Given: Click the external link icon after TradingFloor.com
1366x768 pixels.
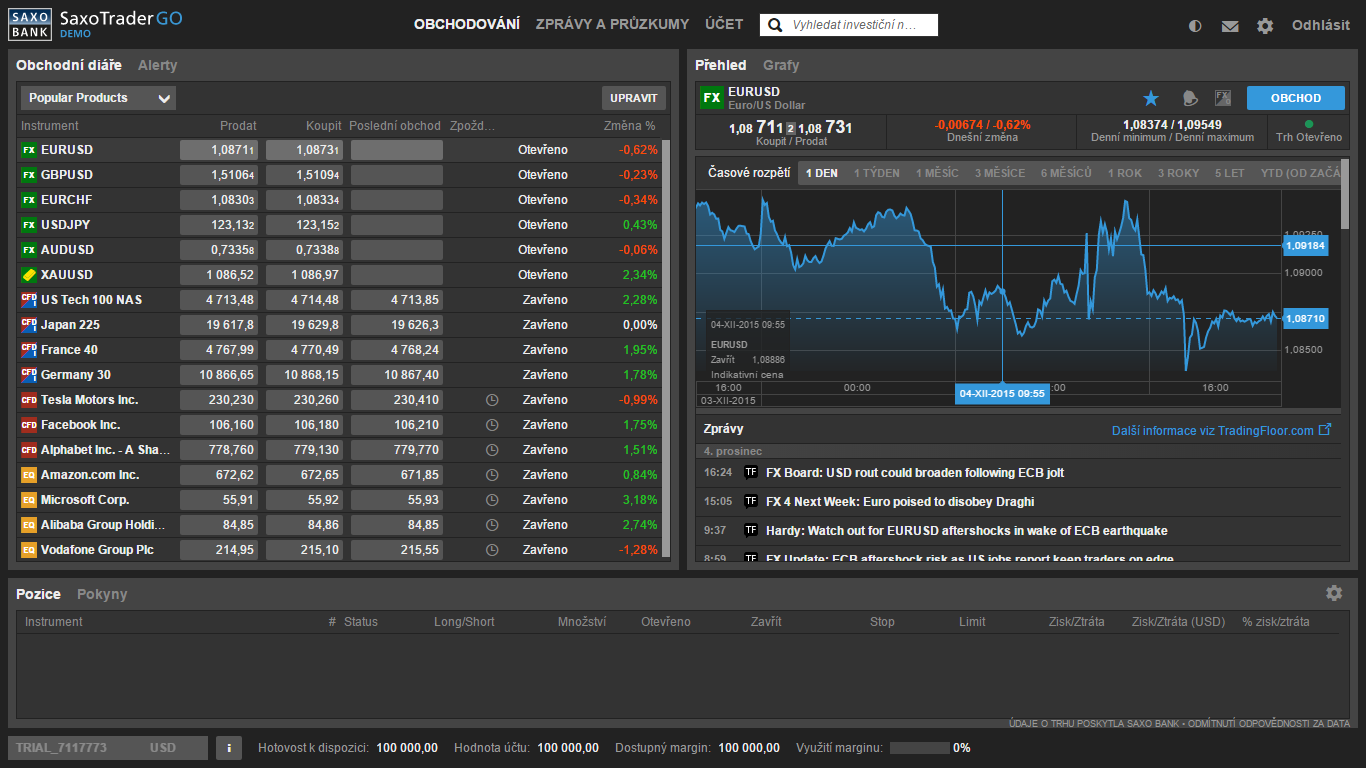Looking at the screenshot, I should [x=1325, y=430].
